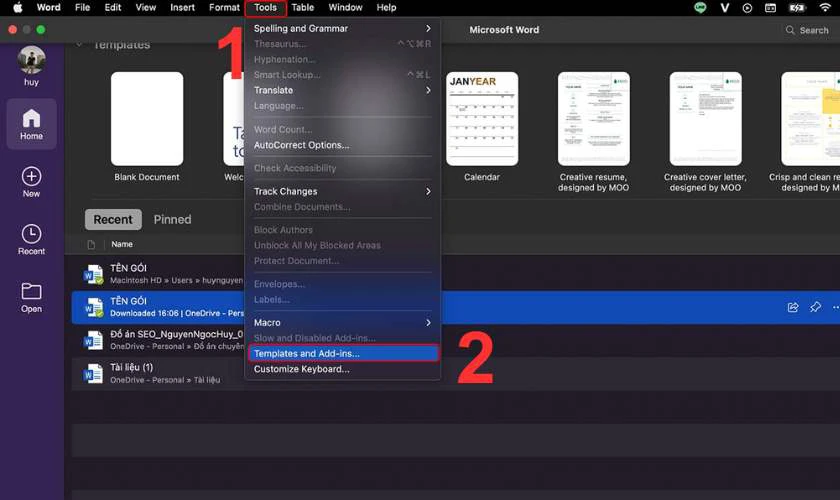Click the file type column icon header

click(x=91, y=244)
